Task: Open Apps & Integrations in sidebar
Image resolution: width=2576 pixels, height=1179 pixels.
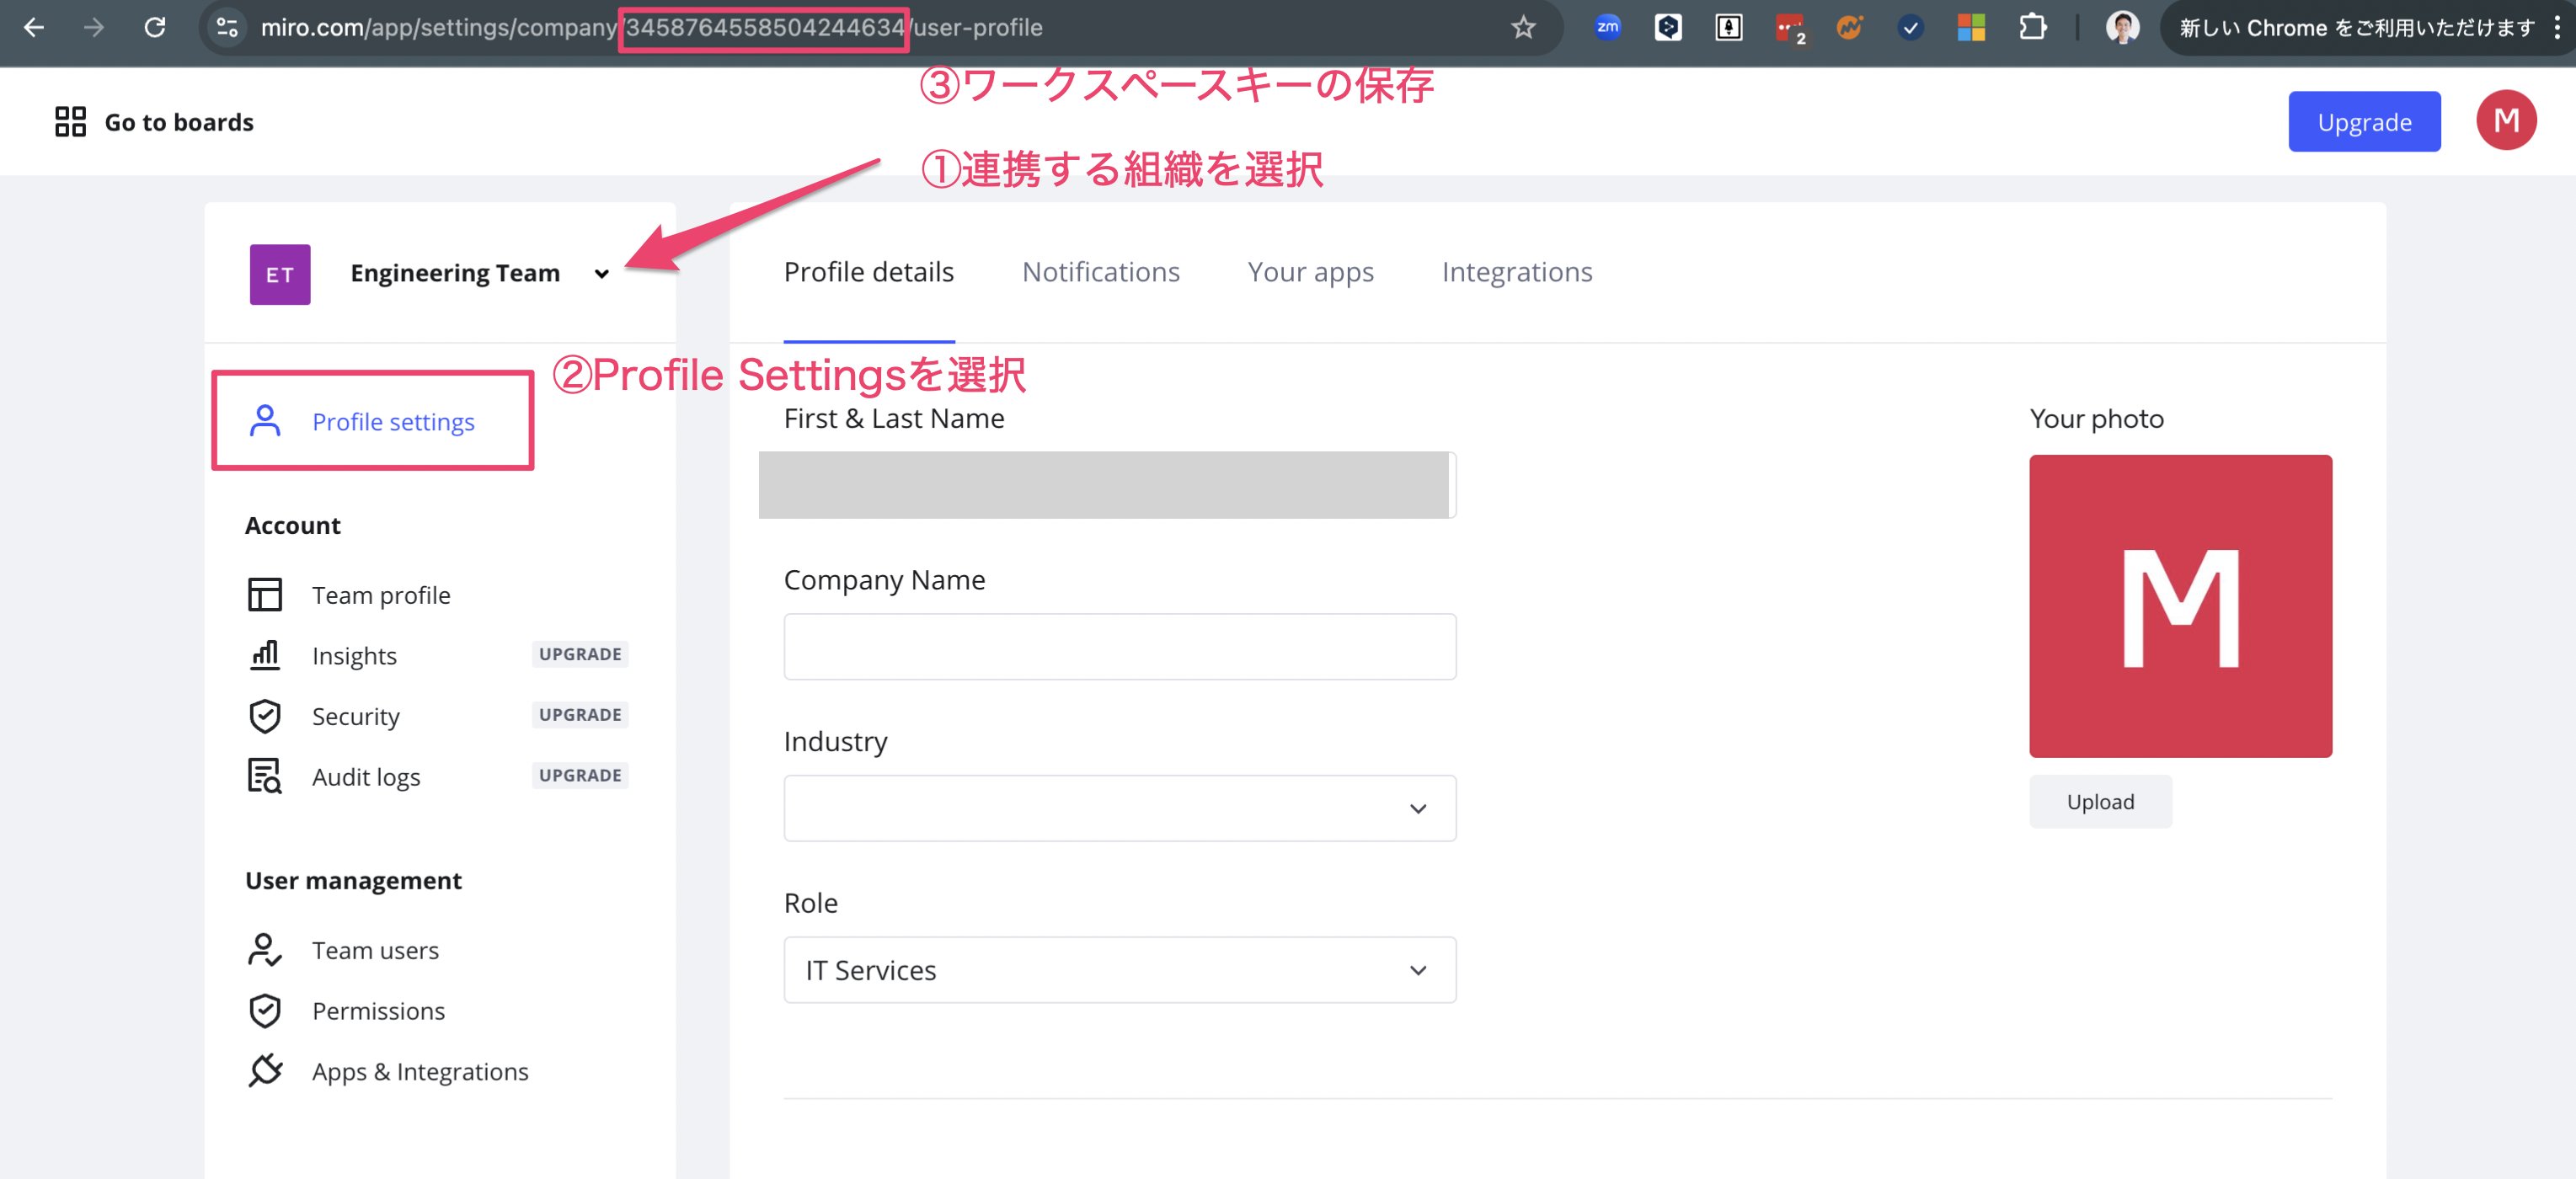Action: (x=420, y=1071)
